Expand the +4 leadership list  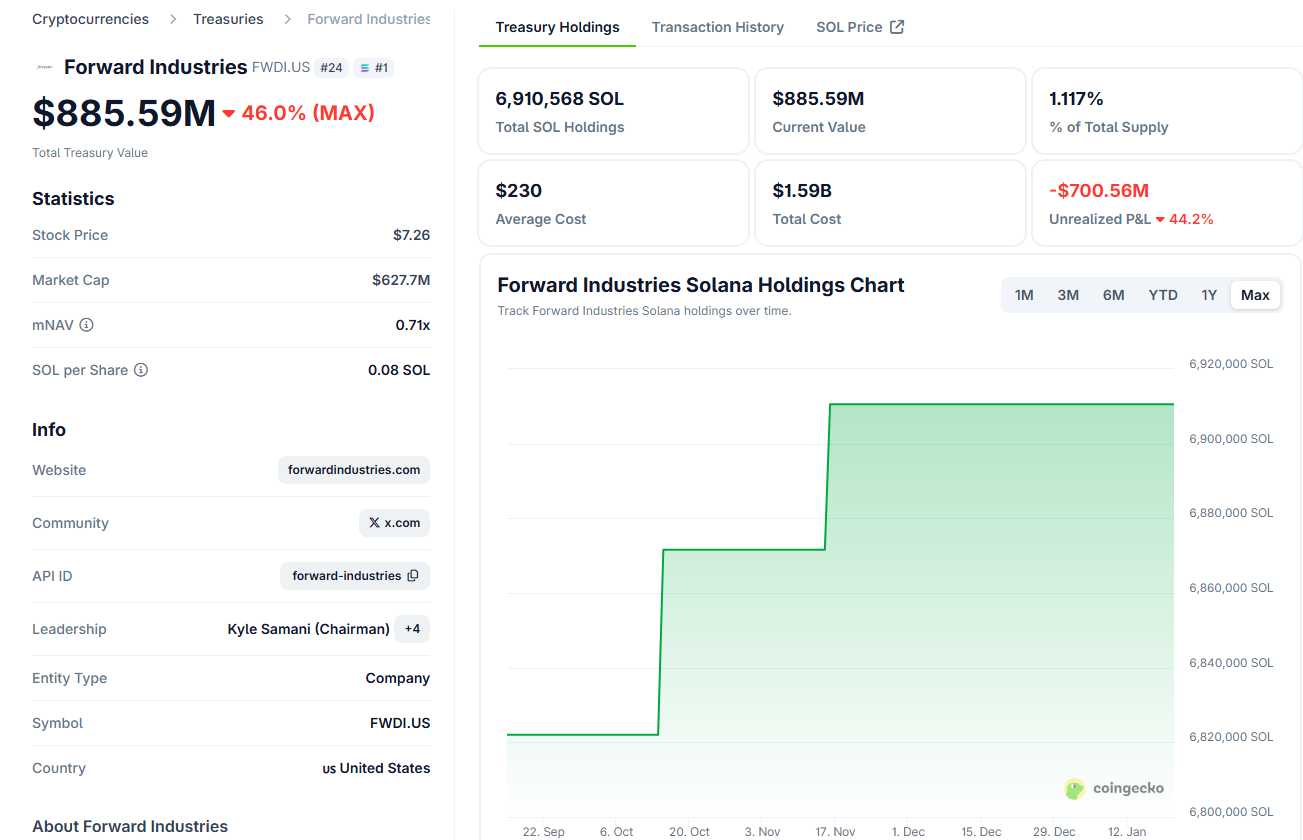(411, 628)
